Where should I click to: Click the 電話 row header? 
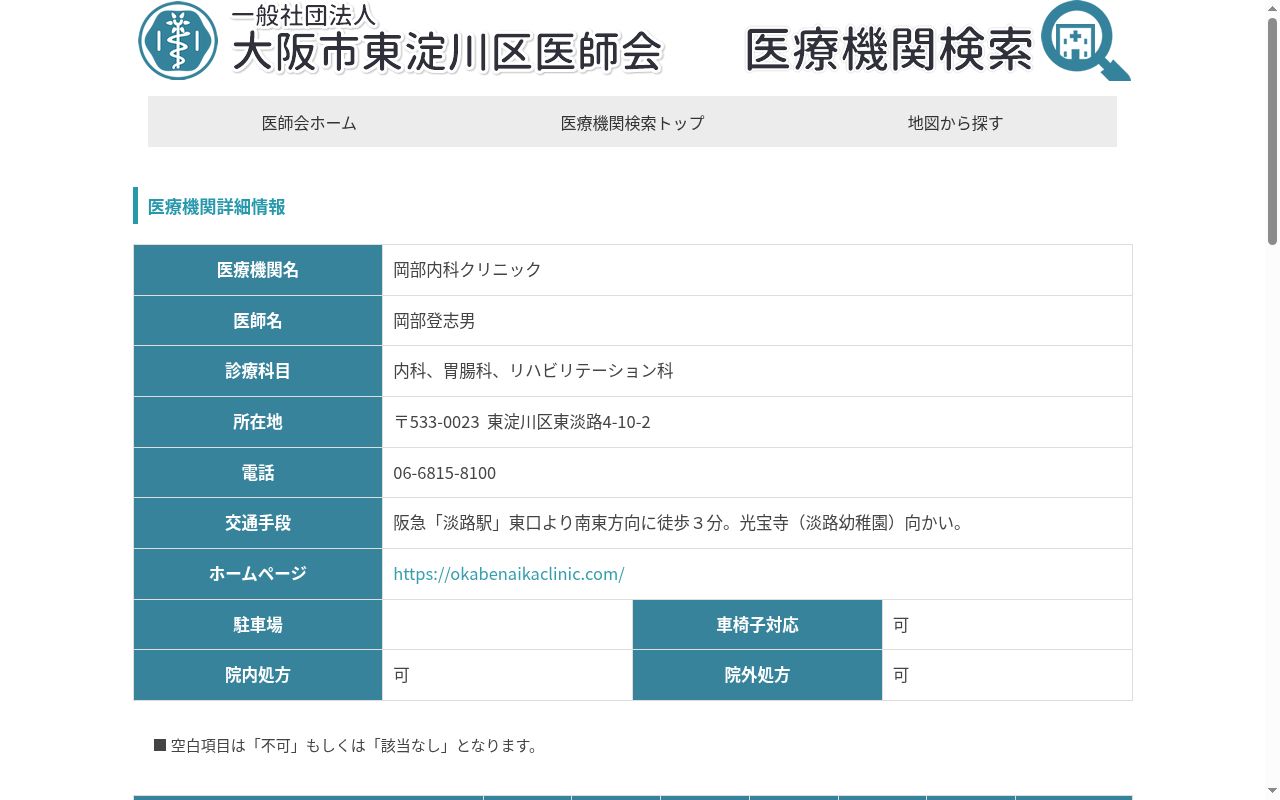pyautogui.click(x=258, y=473)
